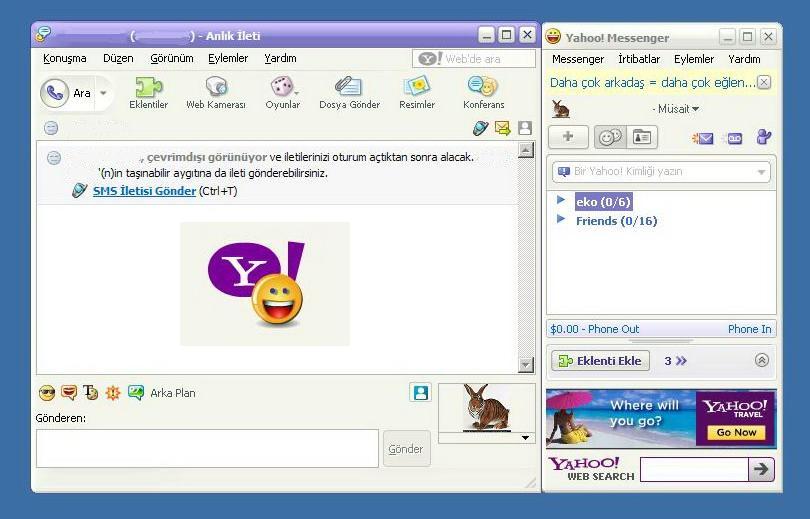
Task: Open text formatting icon
Action: click(x=90, y=393)
